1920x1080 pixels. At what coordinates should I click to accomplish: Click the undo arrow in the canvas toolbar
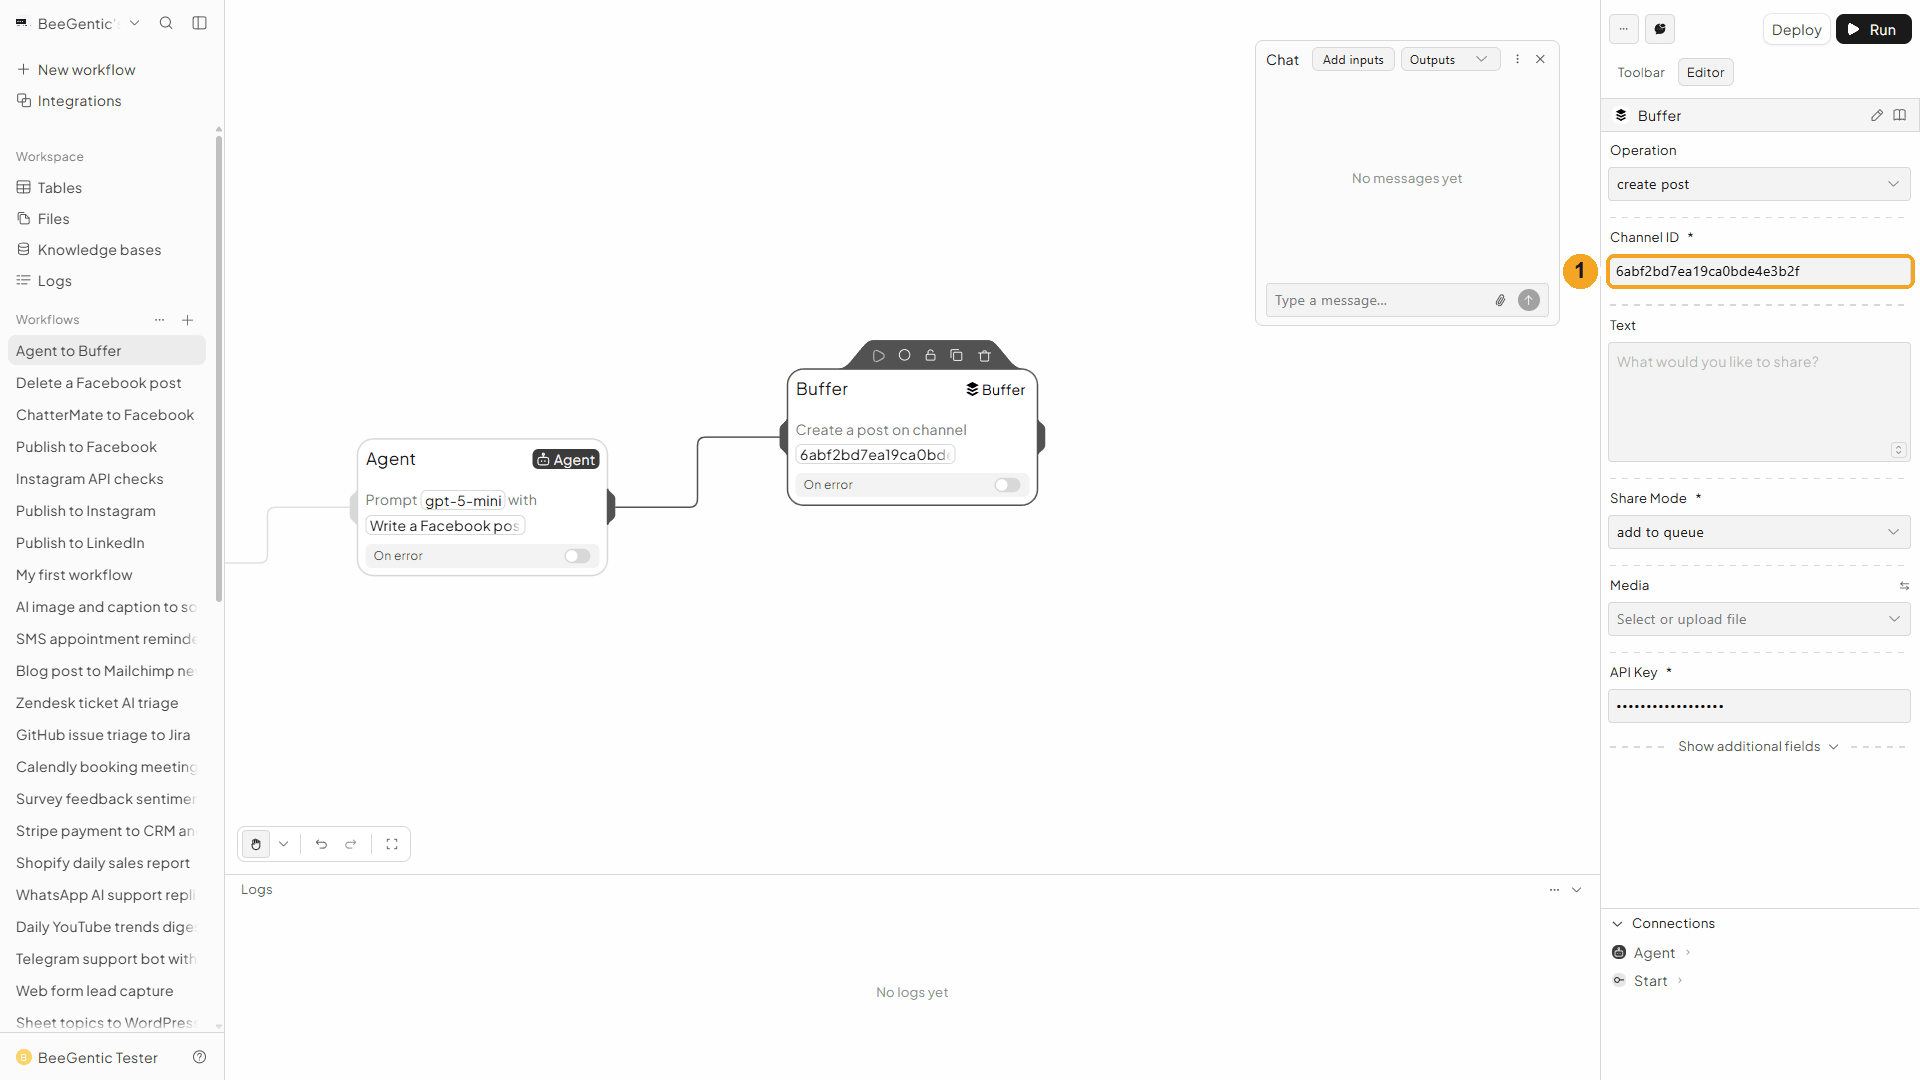click(321, 844)
